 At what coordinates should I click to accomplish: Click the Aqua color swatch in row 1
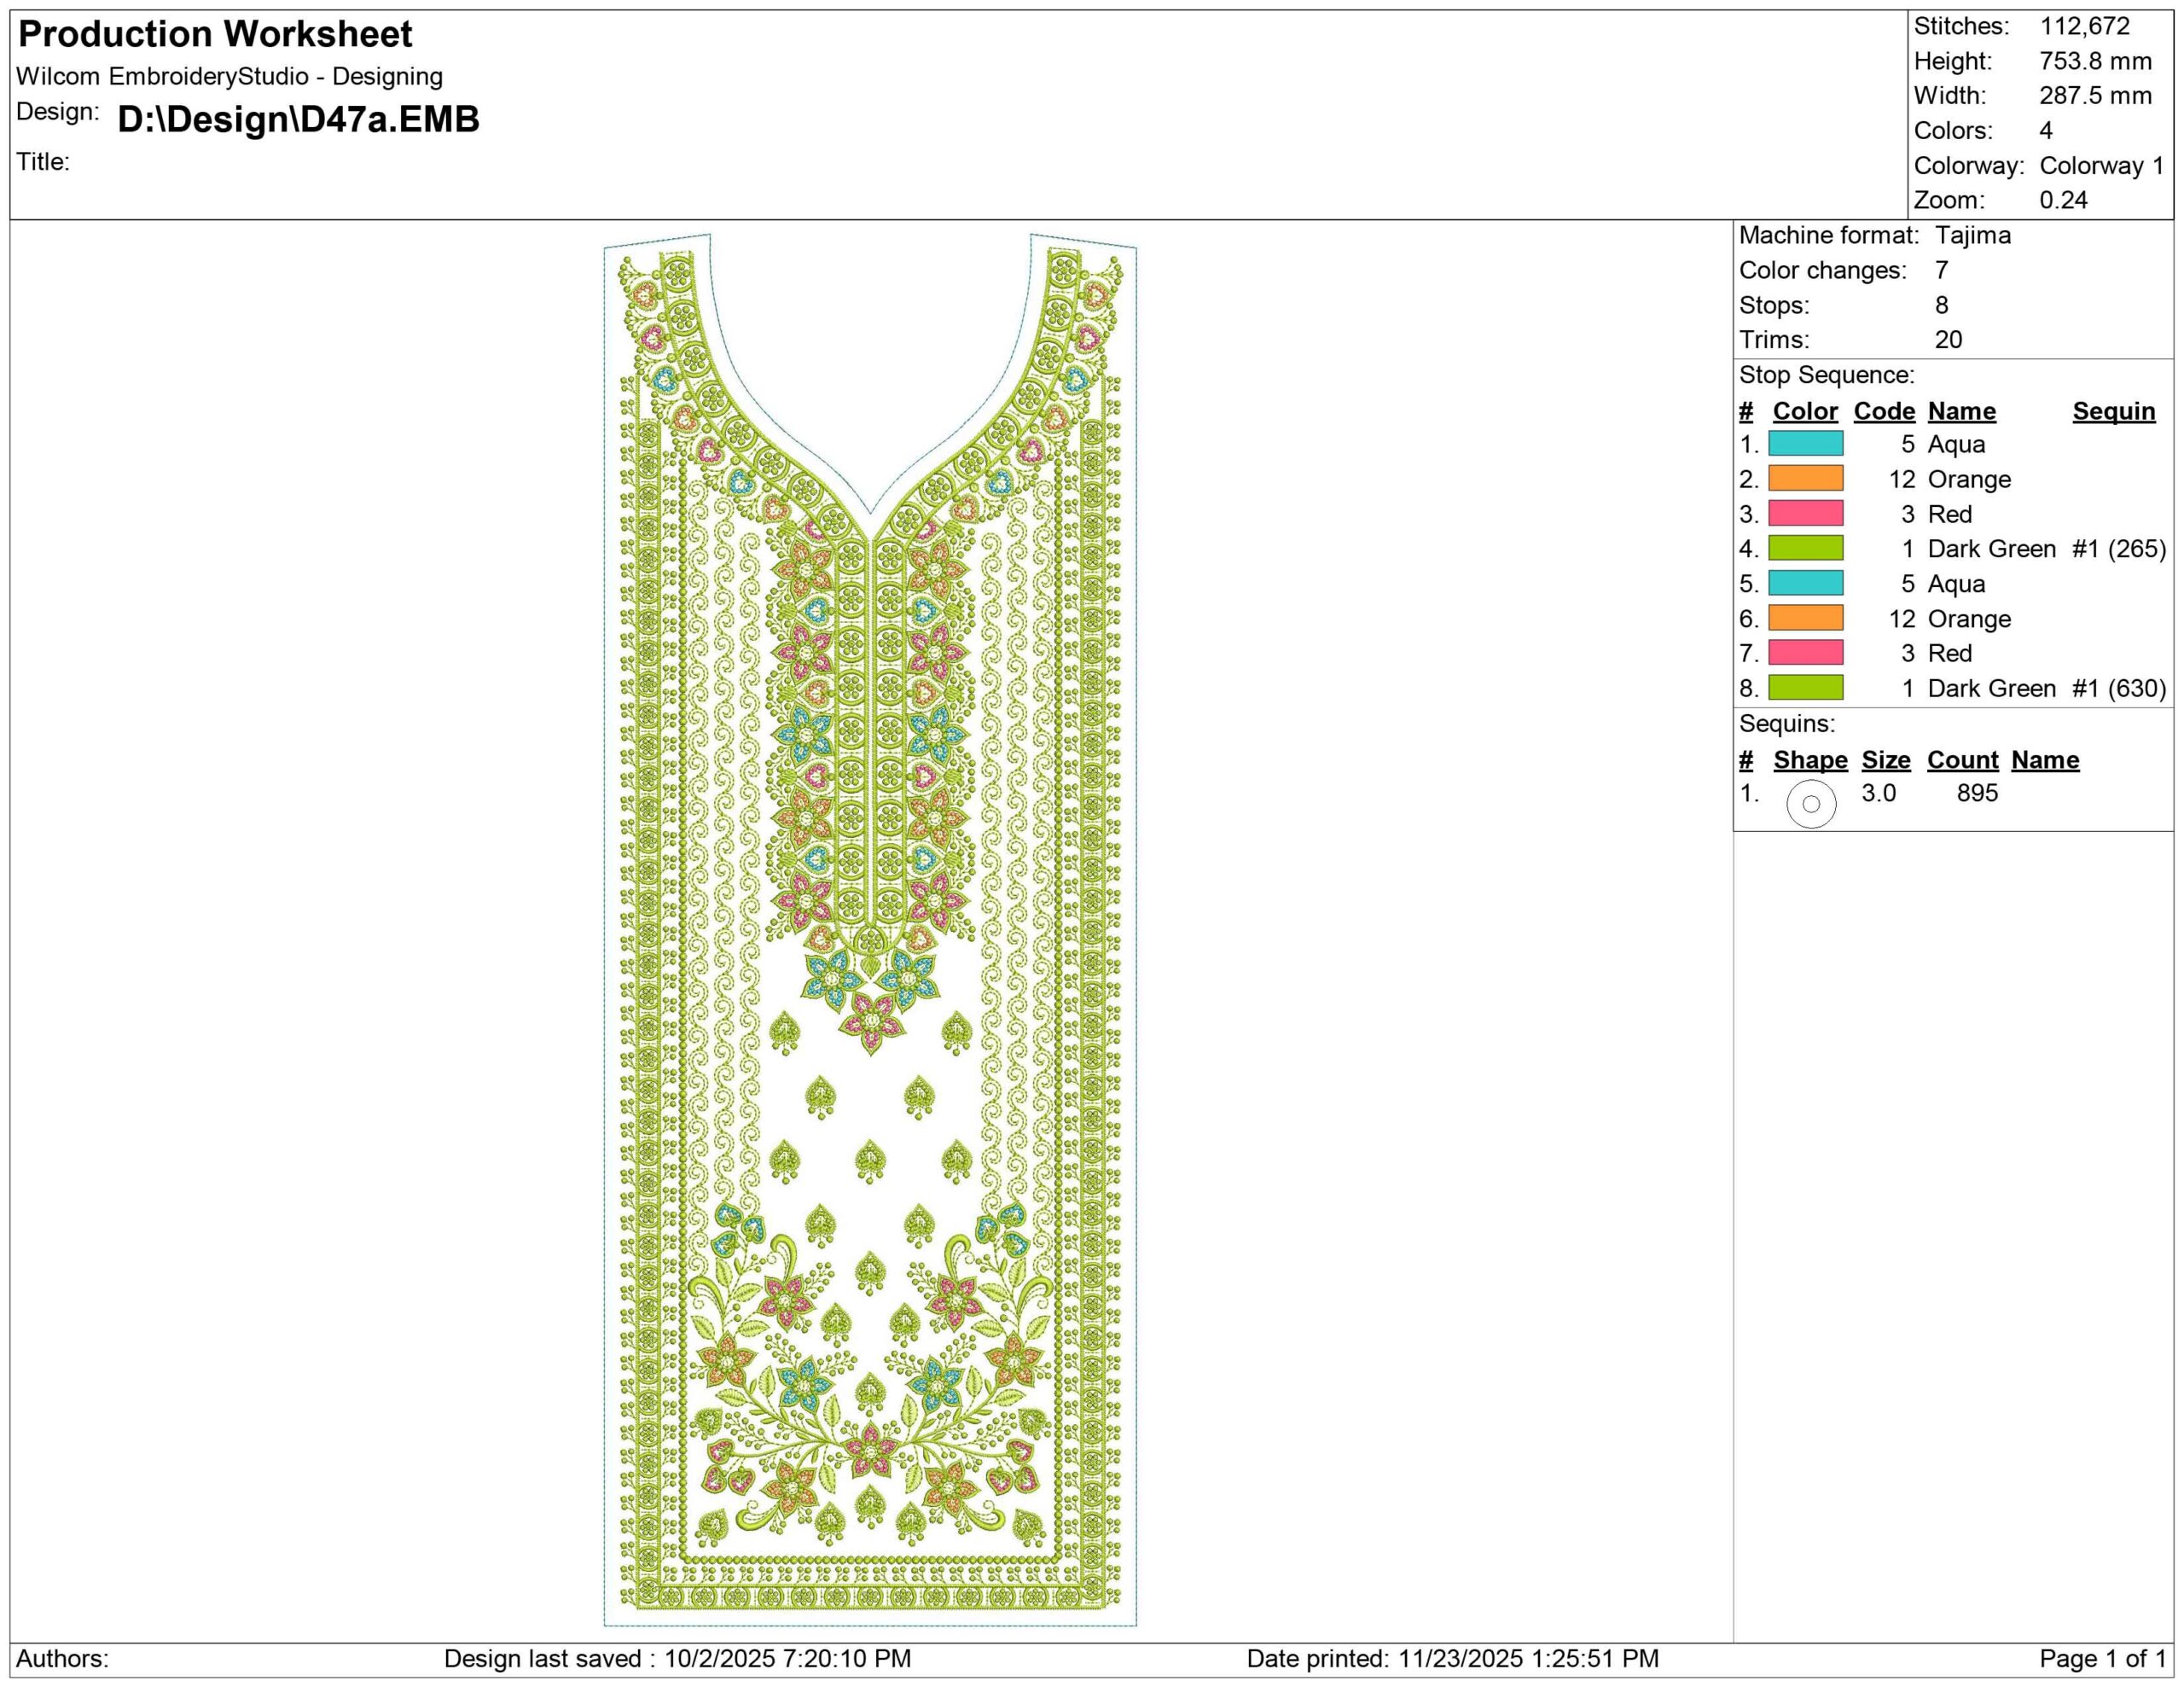tap(1805, 444)
